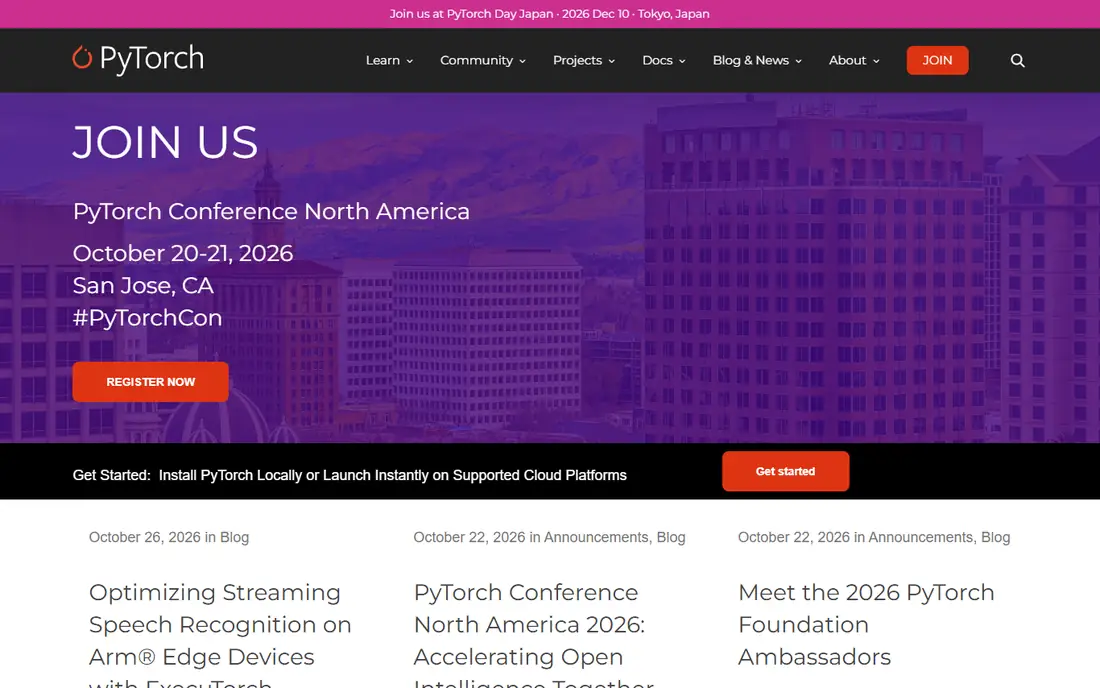Click the PyTorch flame logo icon

click(82, 58)
